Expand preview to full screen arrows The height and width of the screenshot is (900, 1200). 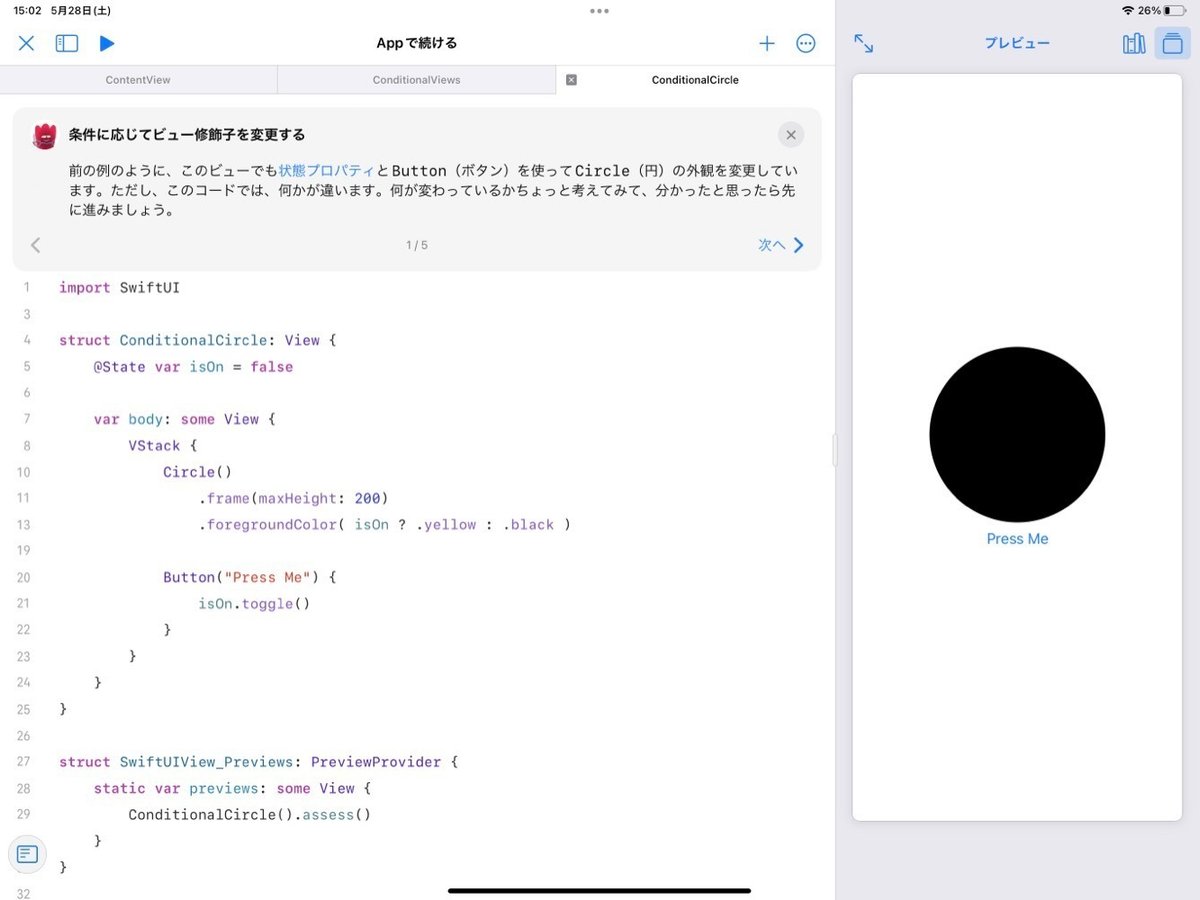tap(864, 43)
